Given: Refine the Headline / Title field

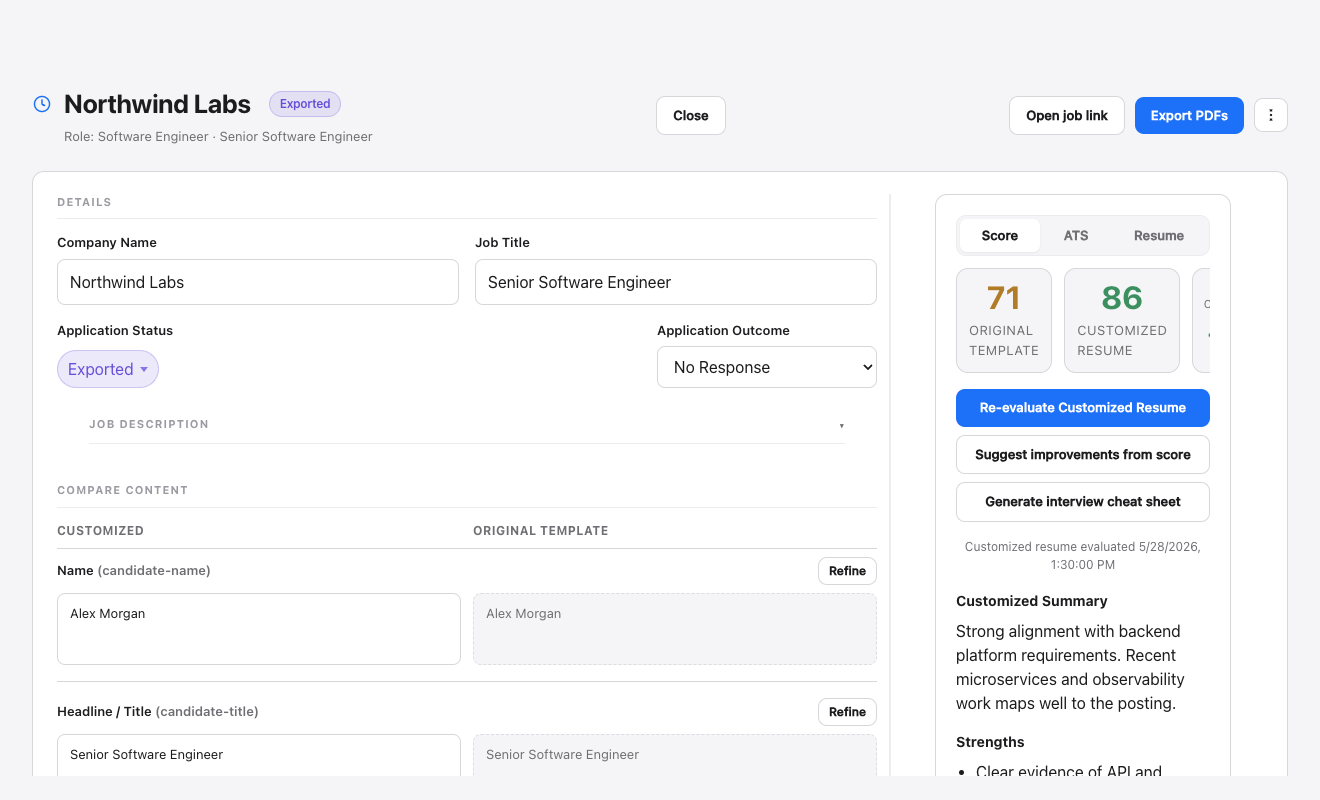Looking at the screenshot, I should [847, 712].
